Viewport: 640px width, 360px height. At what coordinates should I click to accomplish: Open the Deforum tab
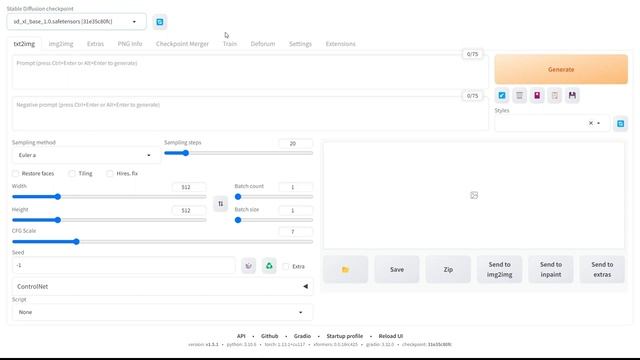point(262,44)
